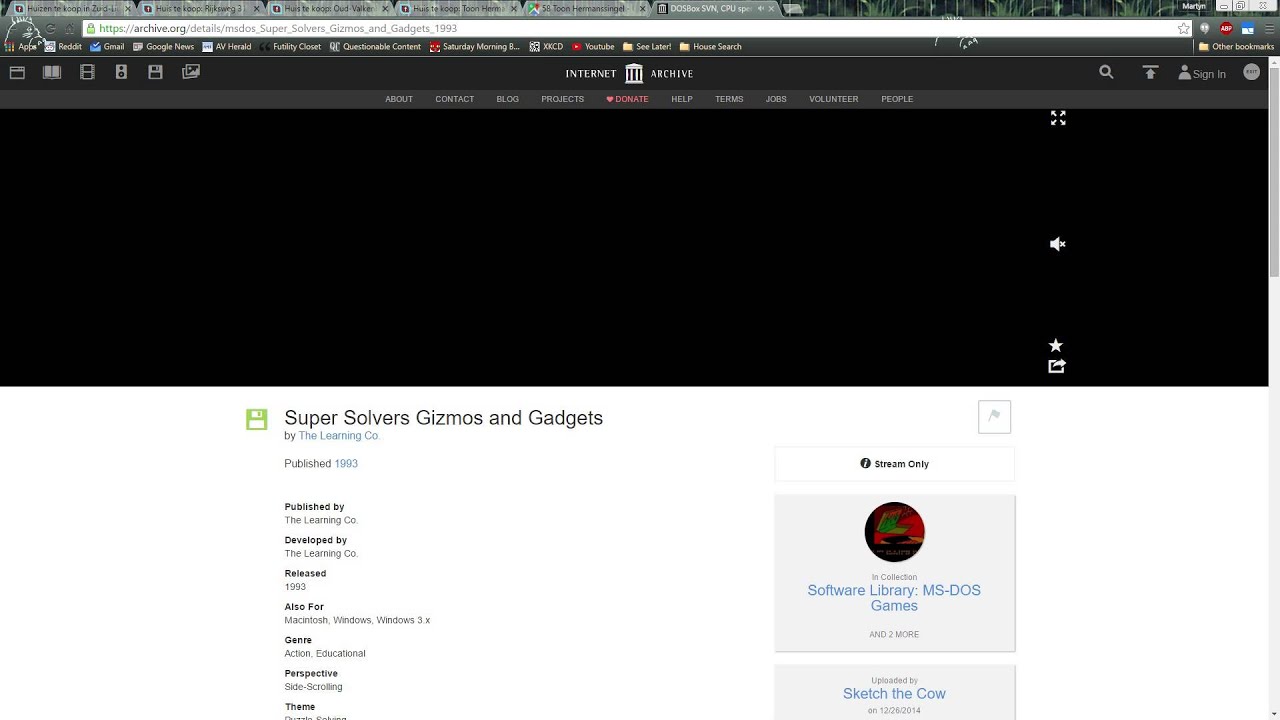Click the Internet Archive logo
This screenshot has height=720, width=1280.
point(629,73)
